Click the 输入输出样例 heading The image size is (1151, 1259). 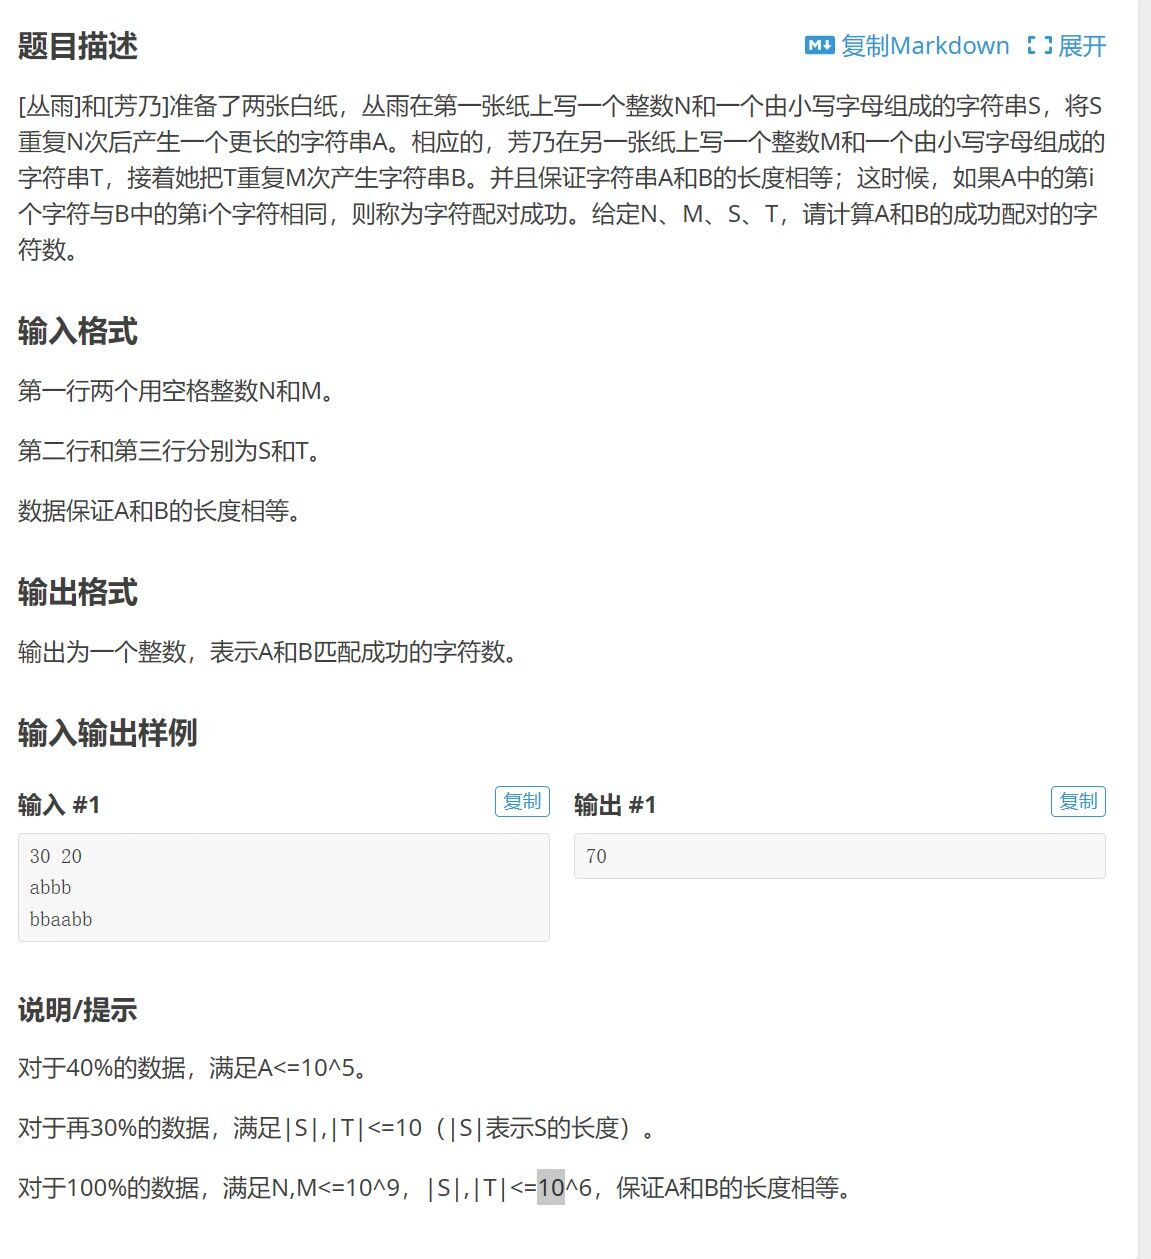click(x=108, y=733)
